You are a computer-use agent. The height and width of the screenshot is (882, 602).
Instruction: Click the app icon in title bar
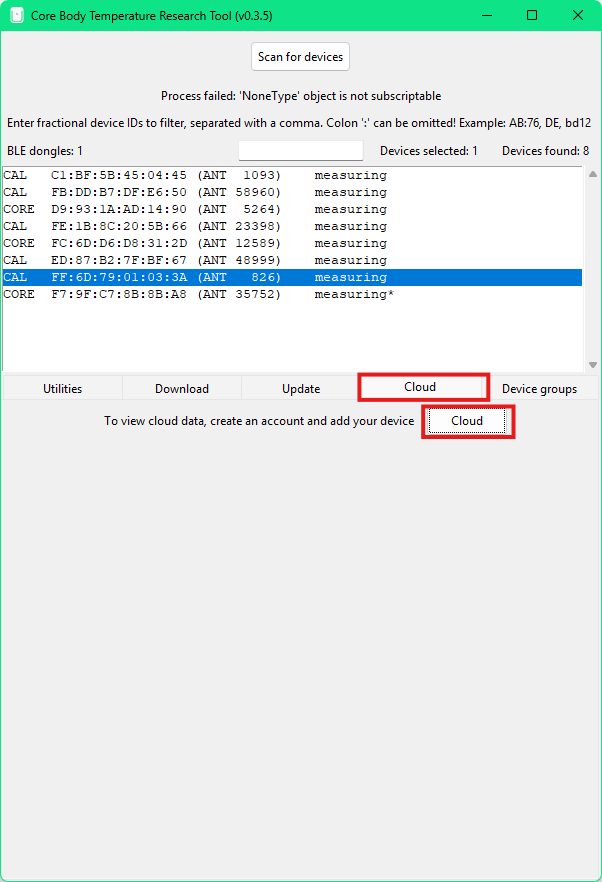[17, 15]
